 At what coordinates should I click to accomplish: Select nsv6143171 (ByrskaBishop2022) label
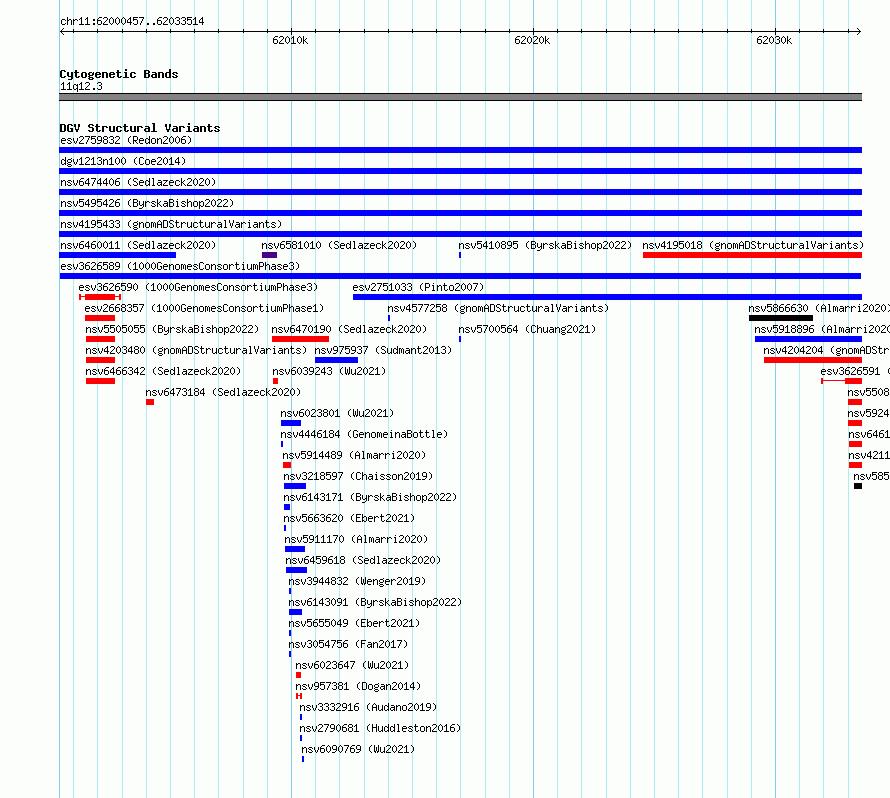point(370,497)
